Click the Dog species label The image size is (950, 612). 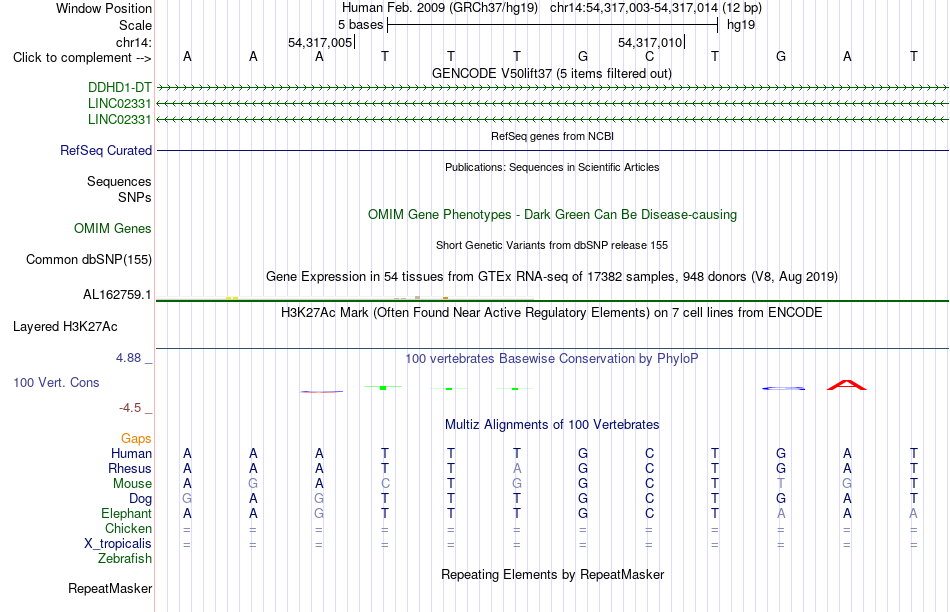click(141, 499)
